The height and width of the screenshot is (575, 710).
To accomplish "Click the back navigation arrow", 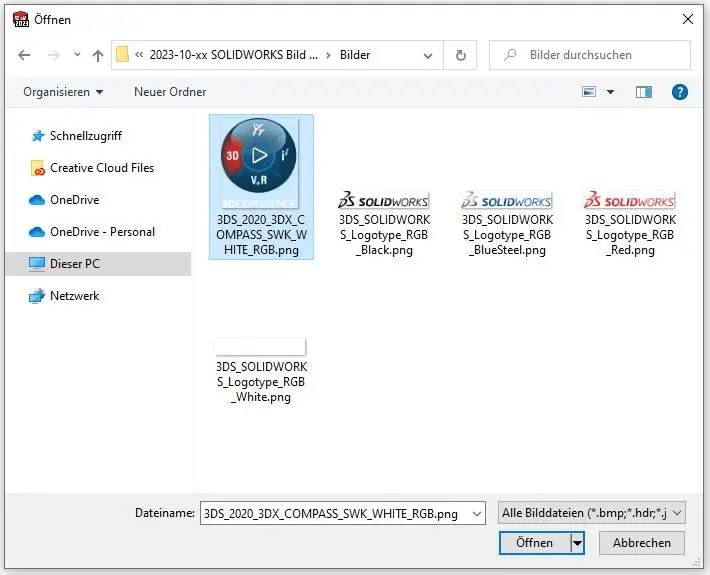I will [x=26, y=55].
